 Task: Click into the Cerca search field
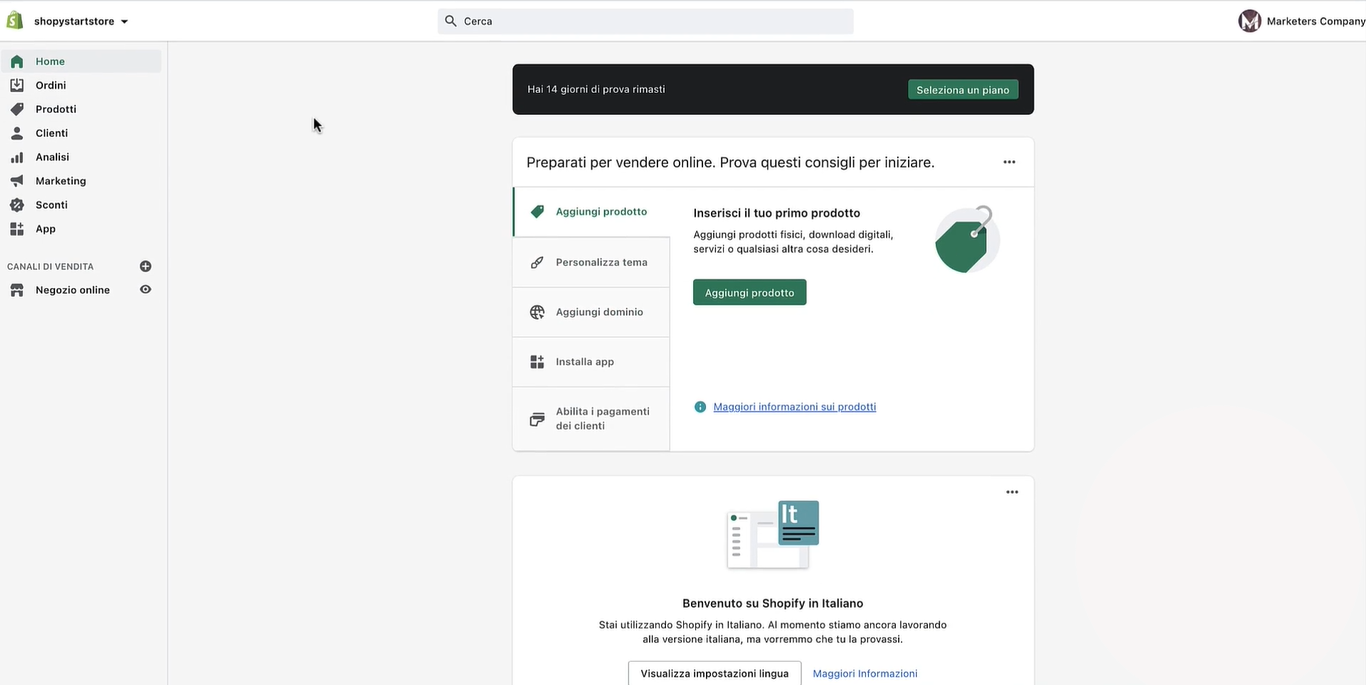(x=645, y=21)
